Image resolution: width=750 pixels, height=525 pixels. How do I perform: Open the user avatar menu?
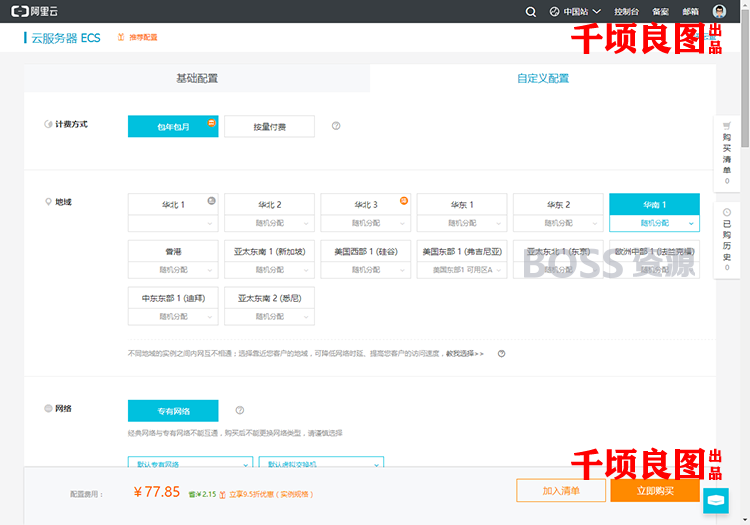[719, 11]
